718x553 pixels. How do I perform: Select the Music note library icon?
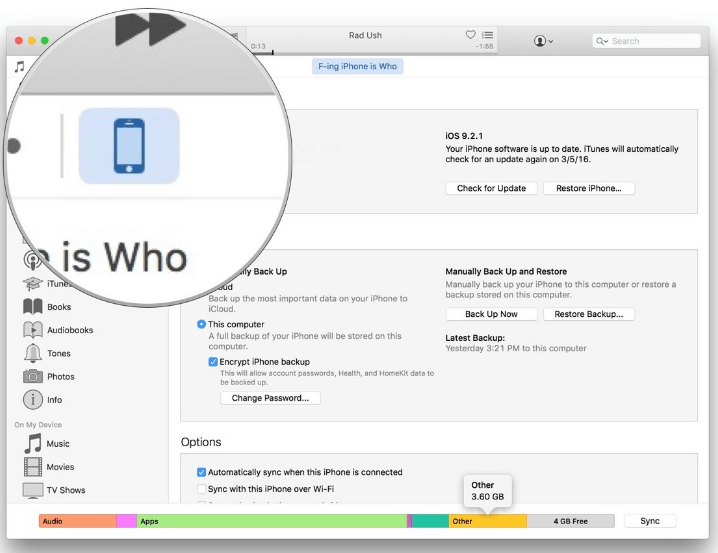(x=19, y=67)
